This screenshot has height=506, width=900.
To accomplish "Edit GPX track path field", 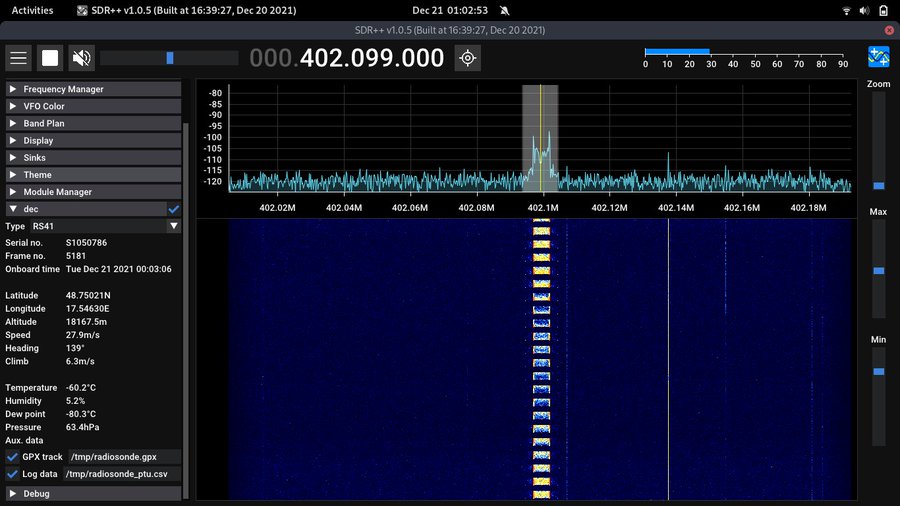I will point(125,457).
